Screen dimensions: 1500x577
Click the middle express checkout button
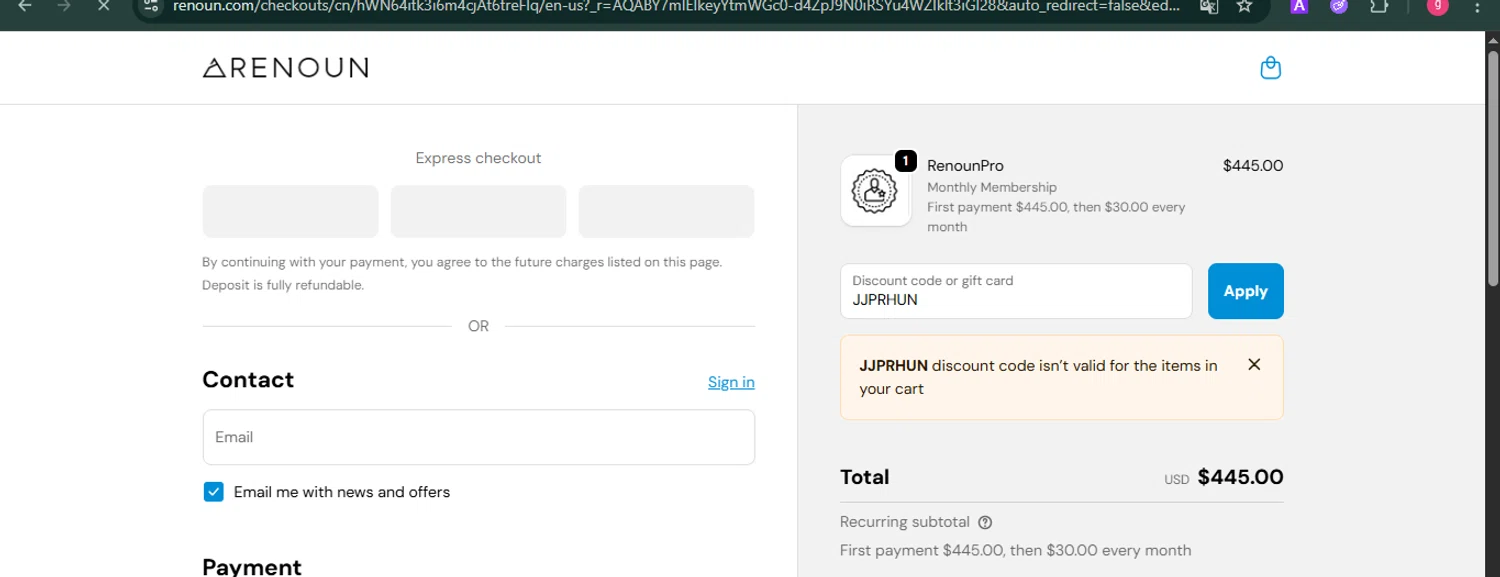478,211
